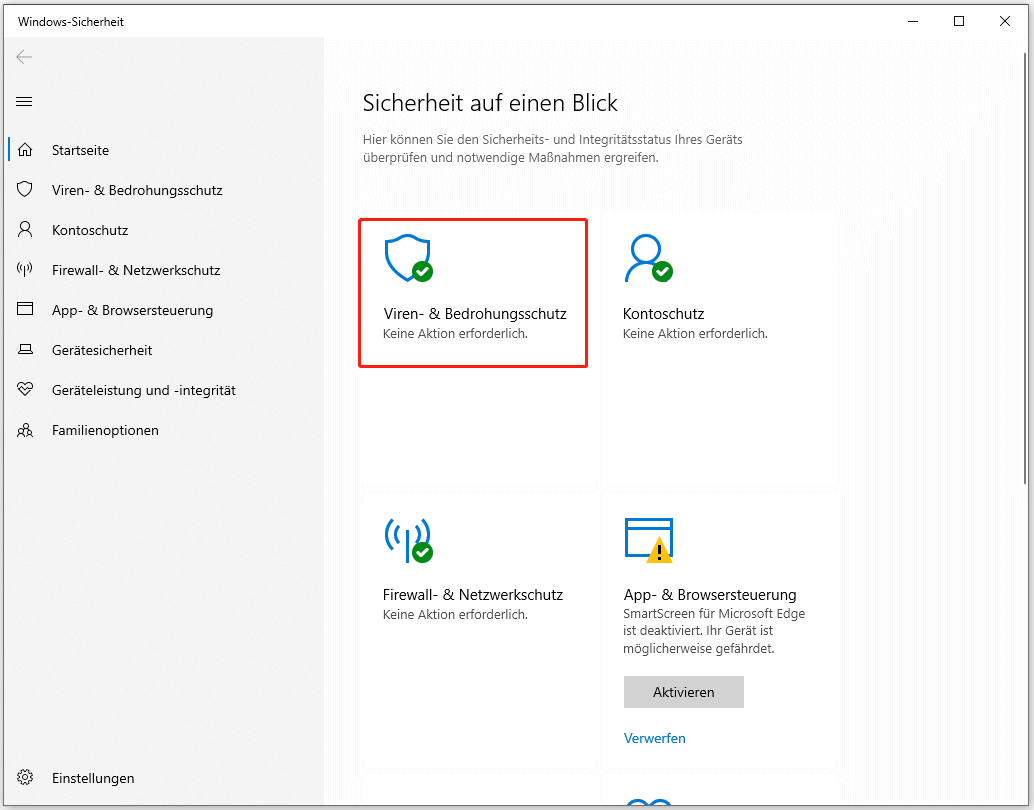Open the Viren- & Bedrohungsschutz tile
This screenshot has width=1034, height=810.
[x=473, y=294]
